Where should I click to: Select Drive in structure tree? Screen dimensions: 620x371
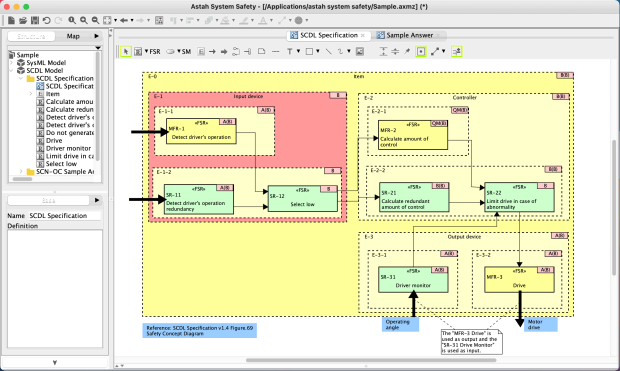pyautogui.click(x=54, y=140)
